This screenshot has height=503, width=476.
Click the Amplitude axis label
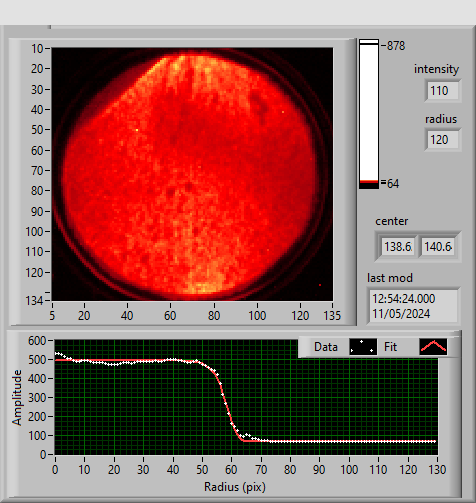pyautogui.click(x=17, y=397)
